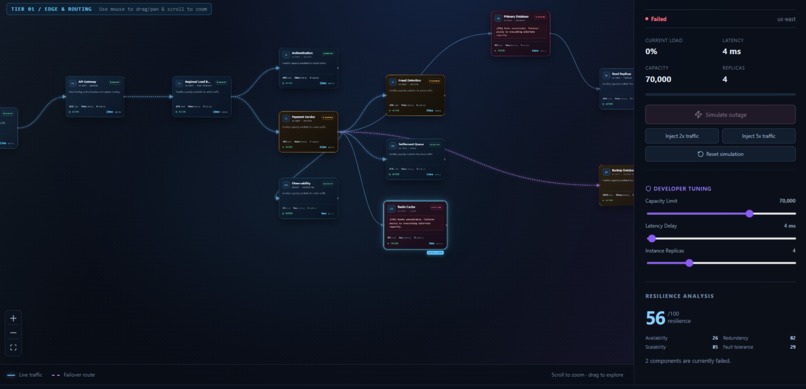Click the 'Failed' status text
806x389 pixels.
click(x=658, y=19)
